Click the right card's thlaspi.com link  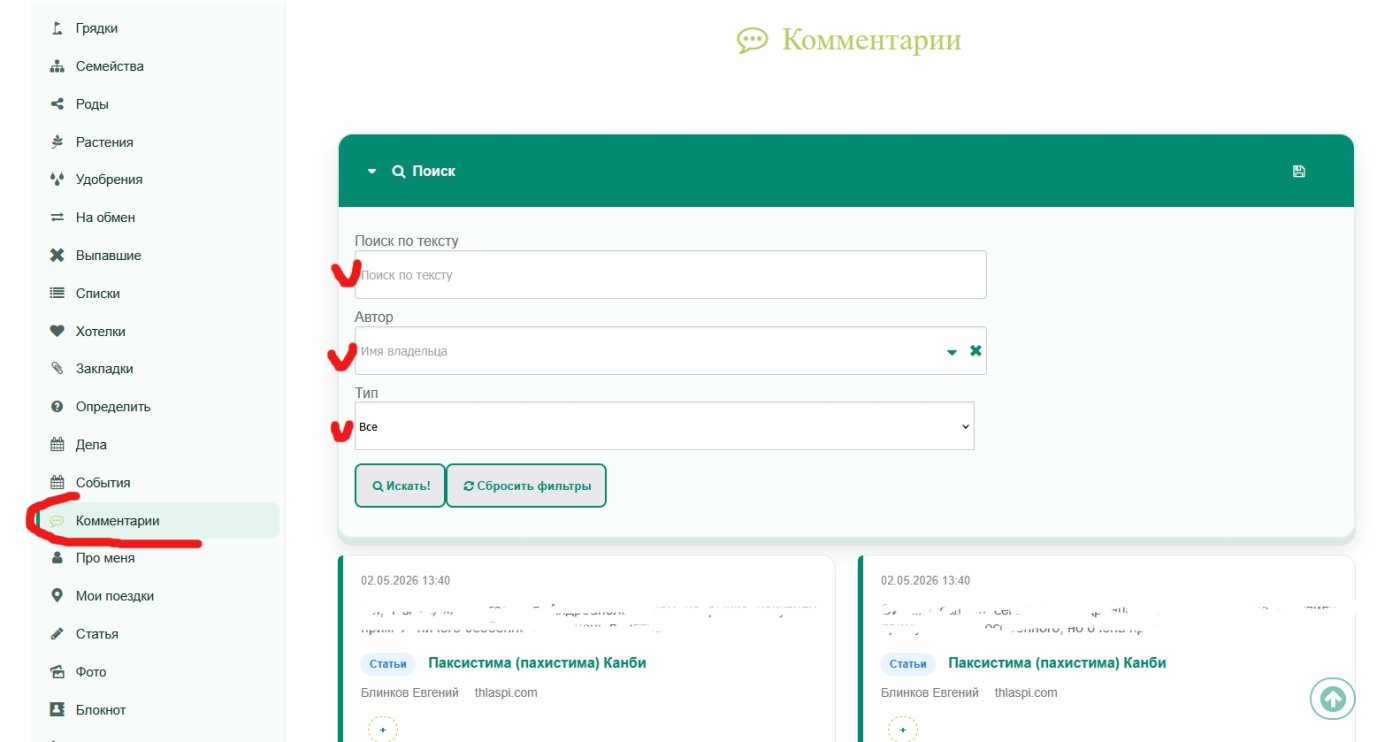click(1026, 693)
